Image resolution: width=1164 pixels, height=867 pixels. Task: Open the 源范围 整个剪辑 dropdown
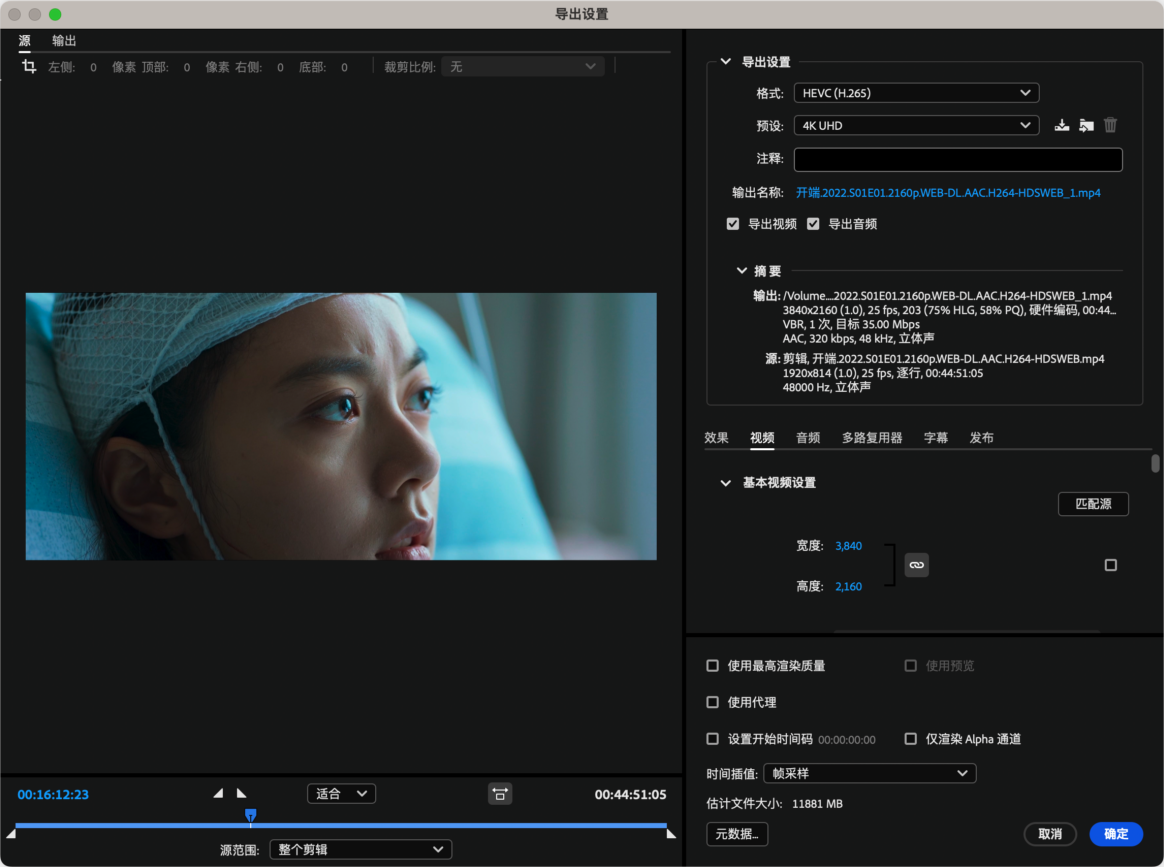click(x=361, y=849)
